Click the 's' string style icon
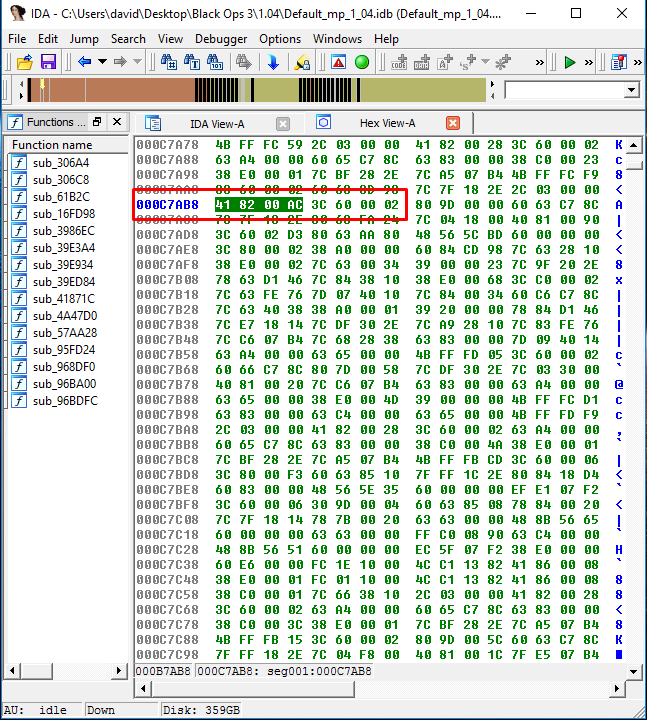This screenshot has width=647, height=720. point(468,62)
